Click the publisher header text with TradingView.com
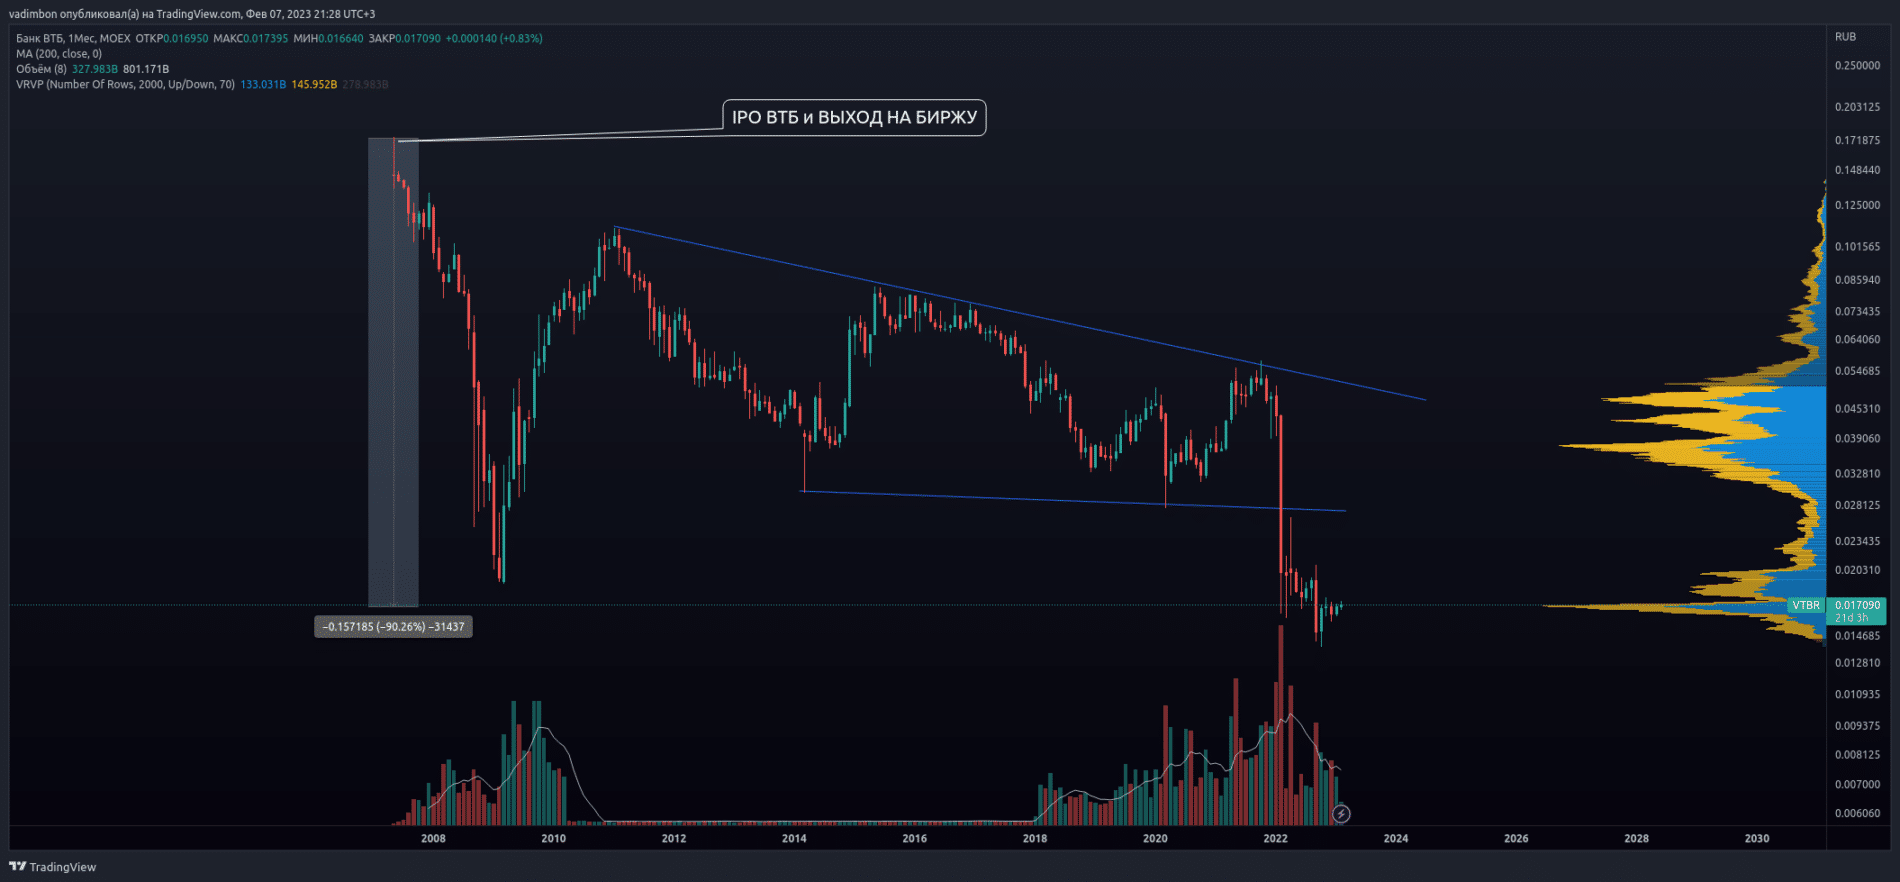 pyautogui.click(x=192, y=14)
